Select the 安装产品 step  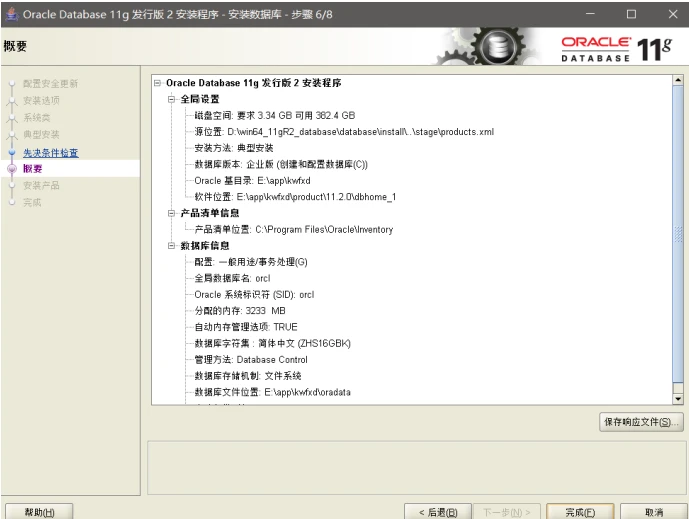pos(41,185)
